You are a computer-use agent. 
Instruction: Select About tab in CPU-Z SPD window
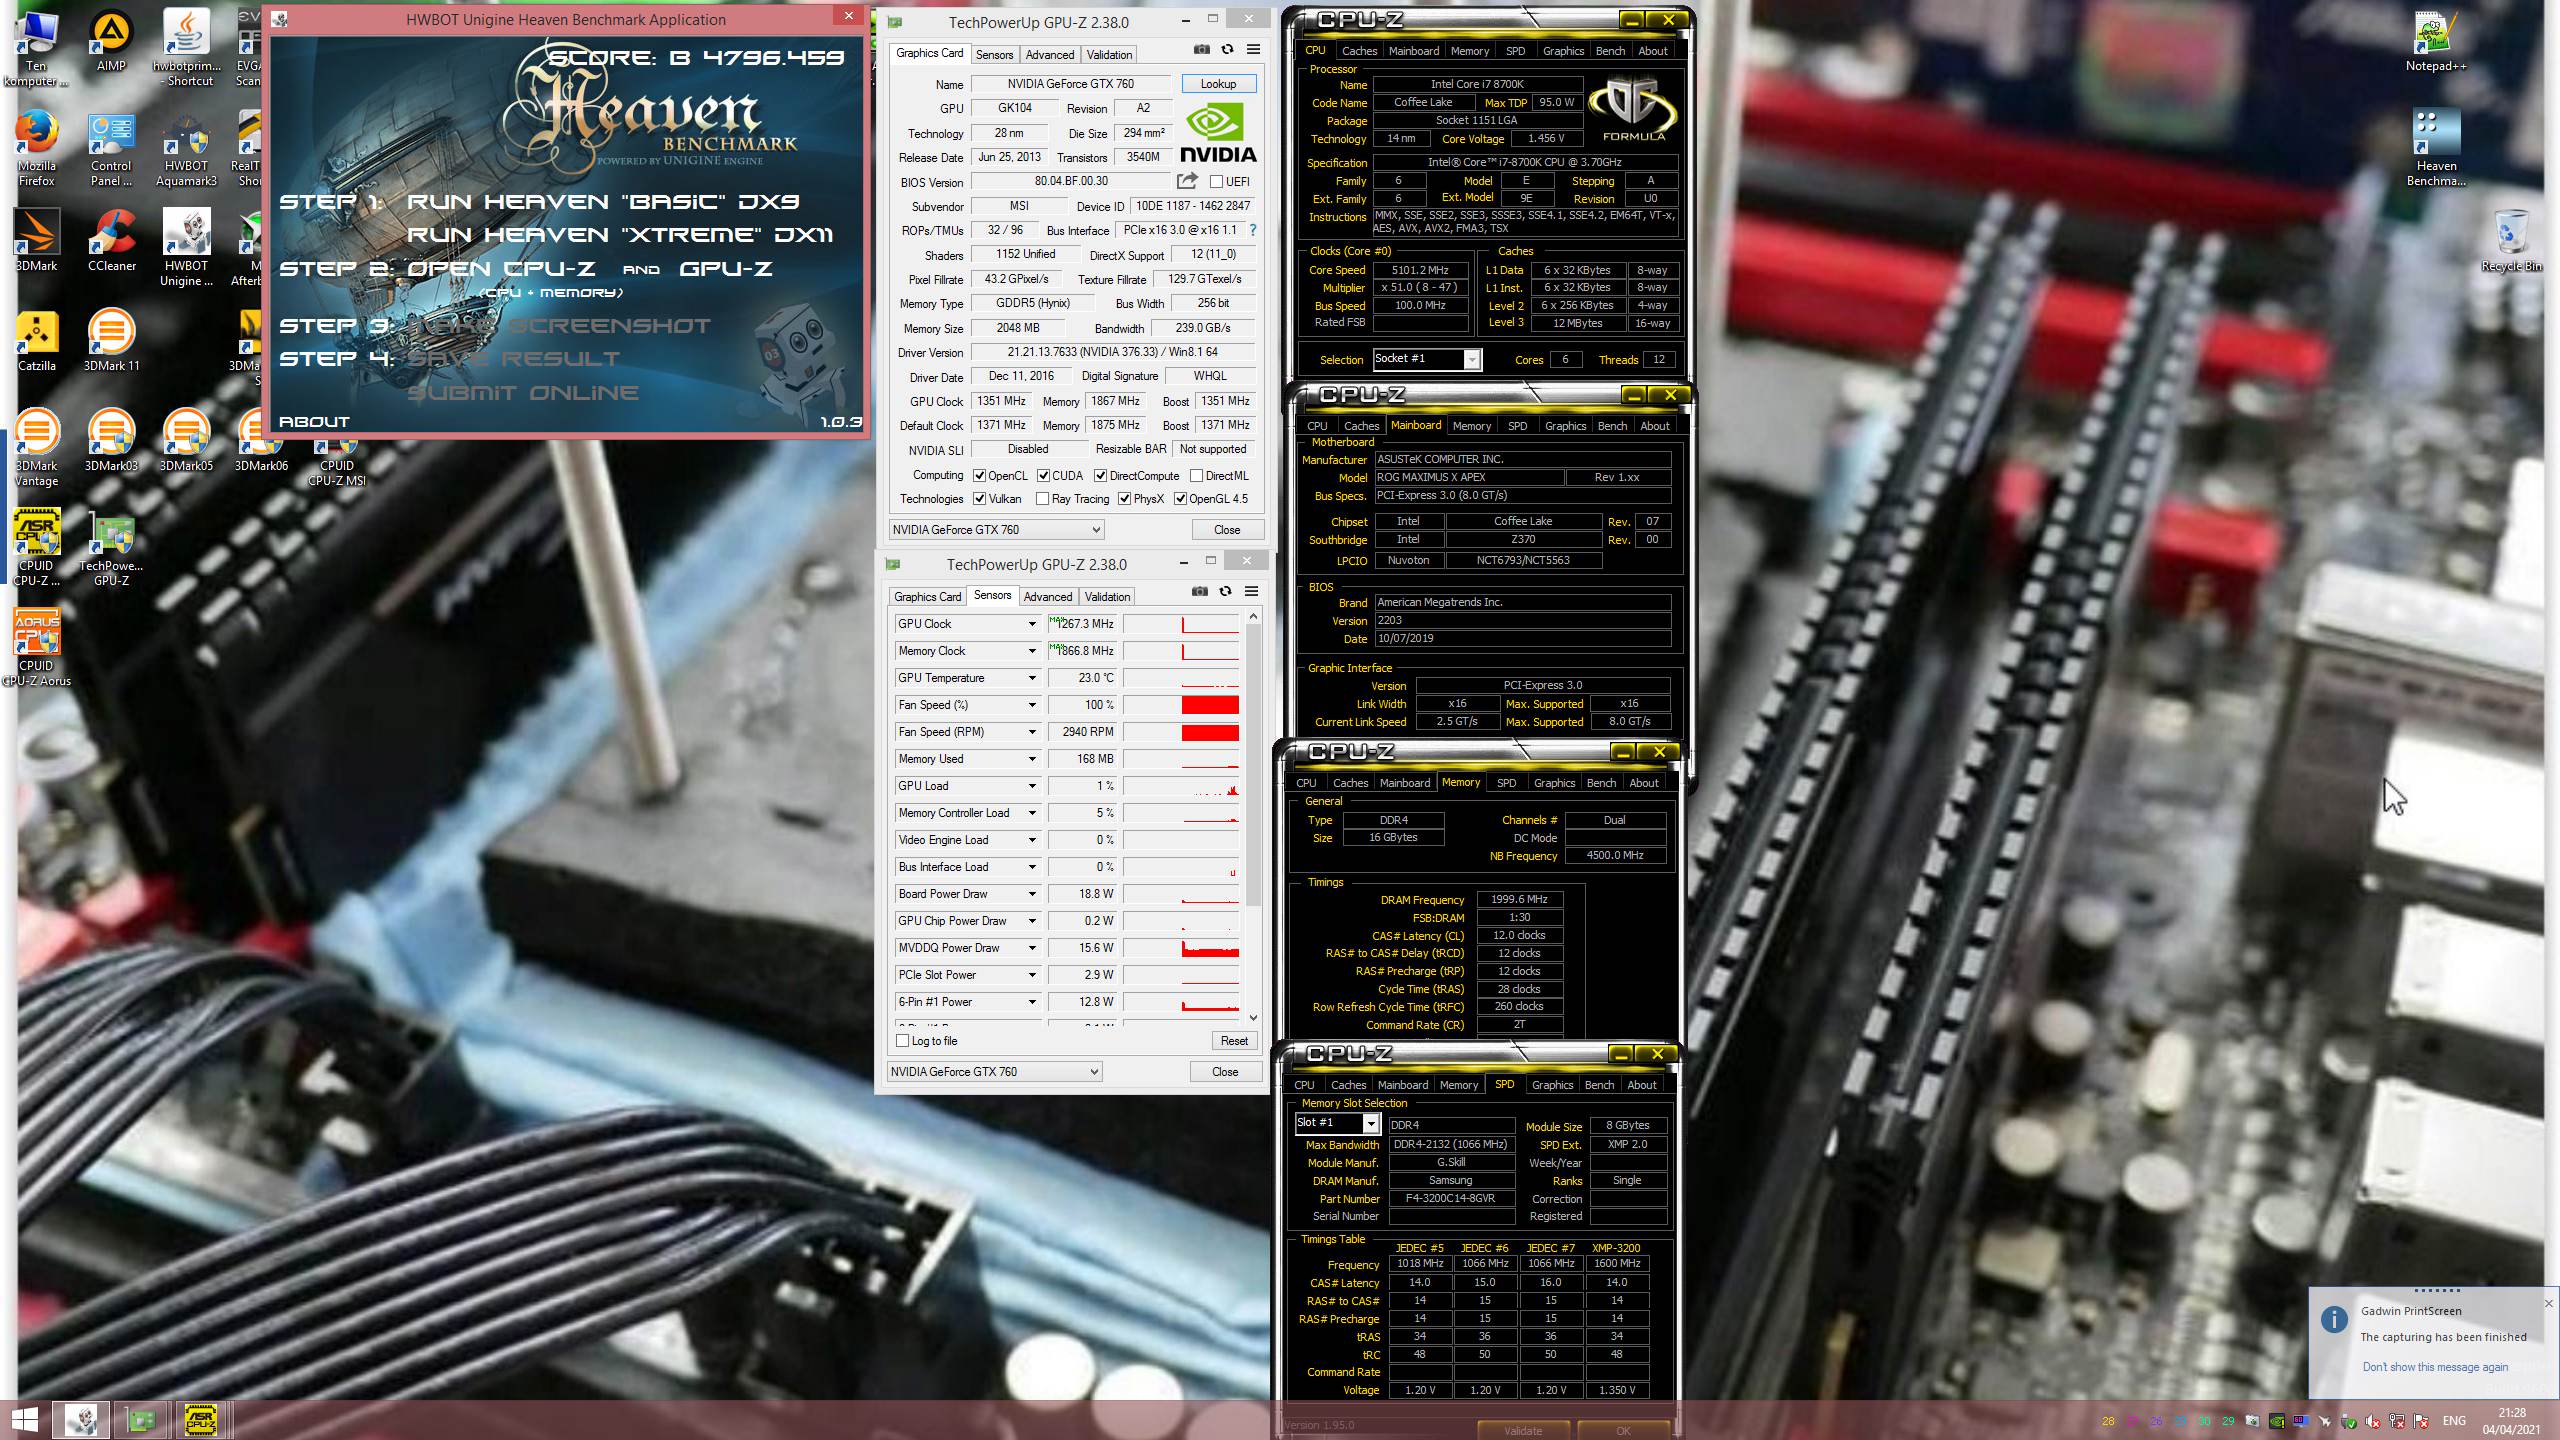(1642, 1085)
